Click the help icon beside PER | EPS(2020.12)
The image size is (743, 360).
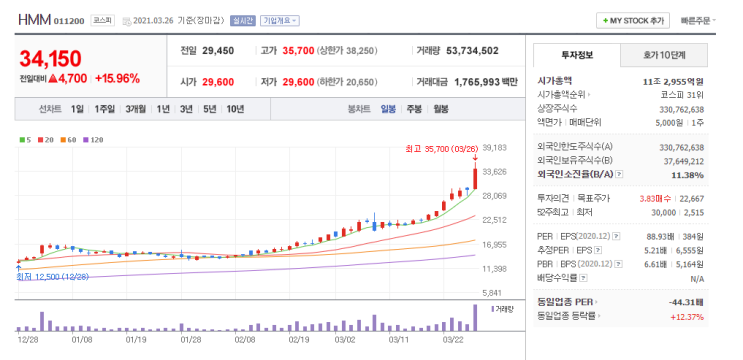tap(616, 235)
